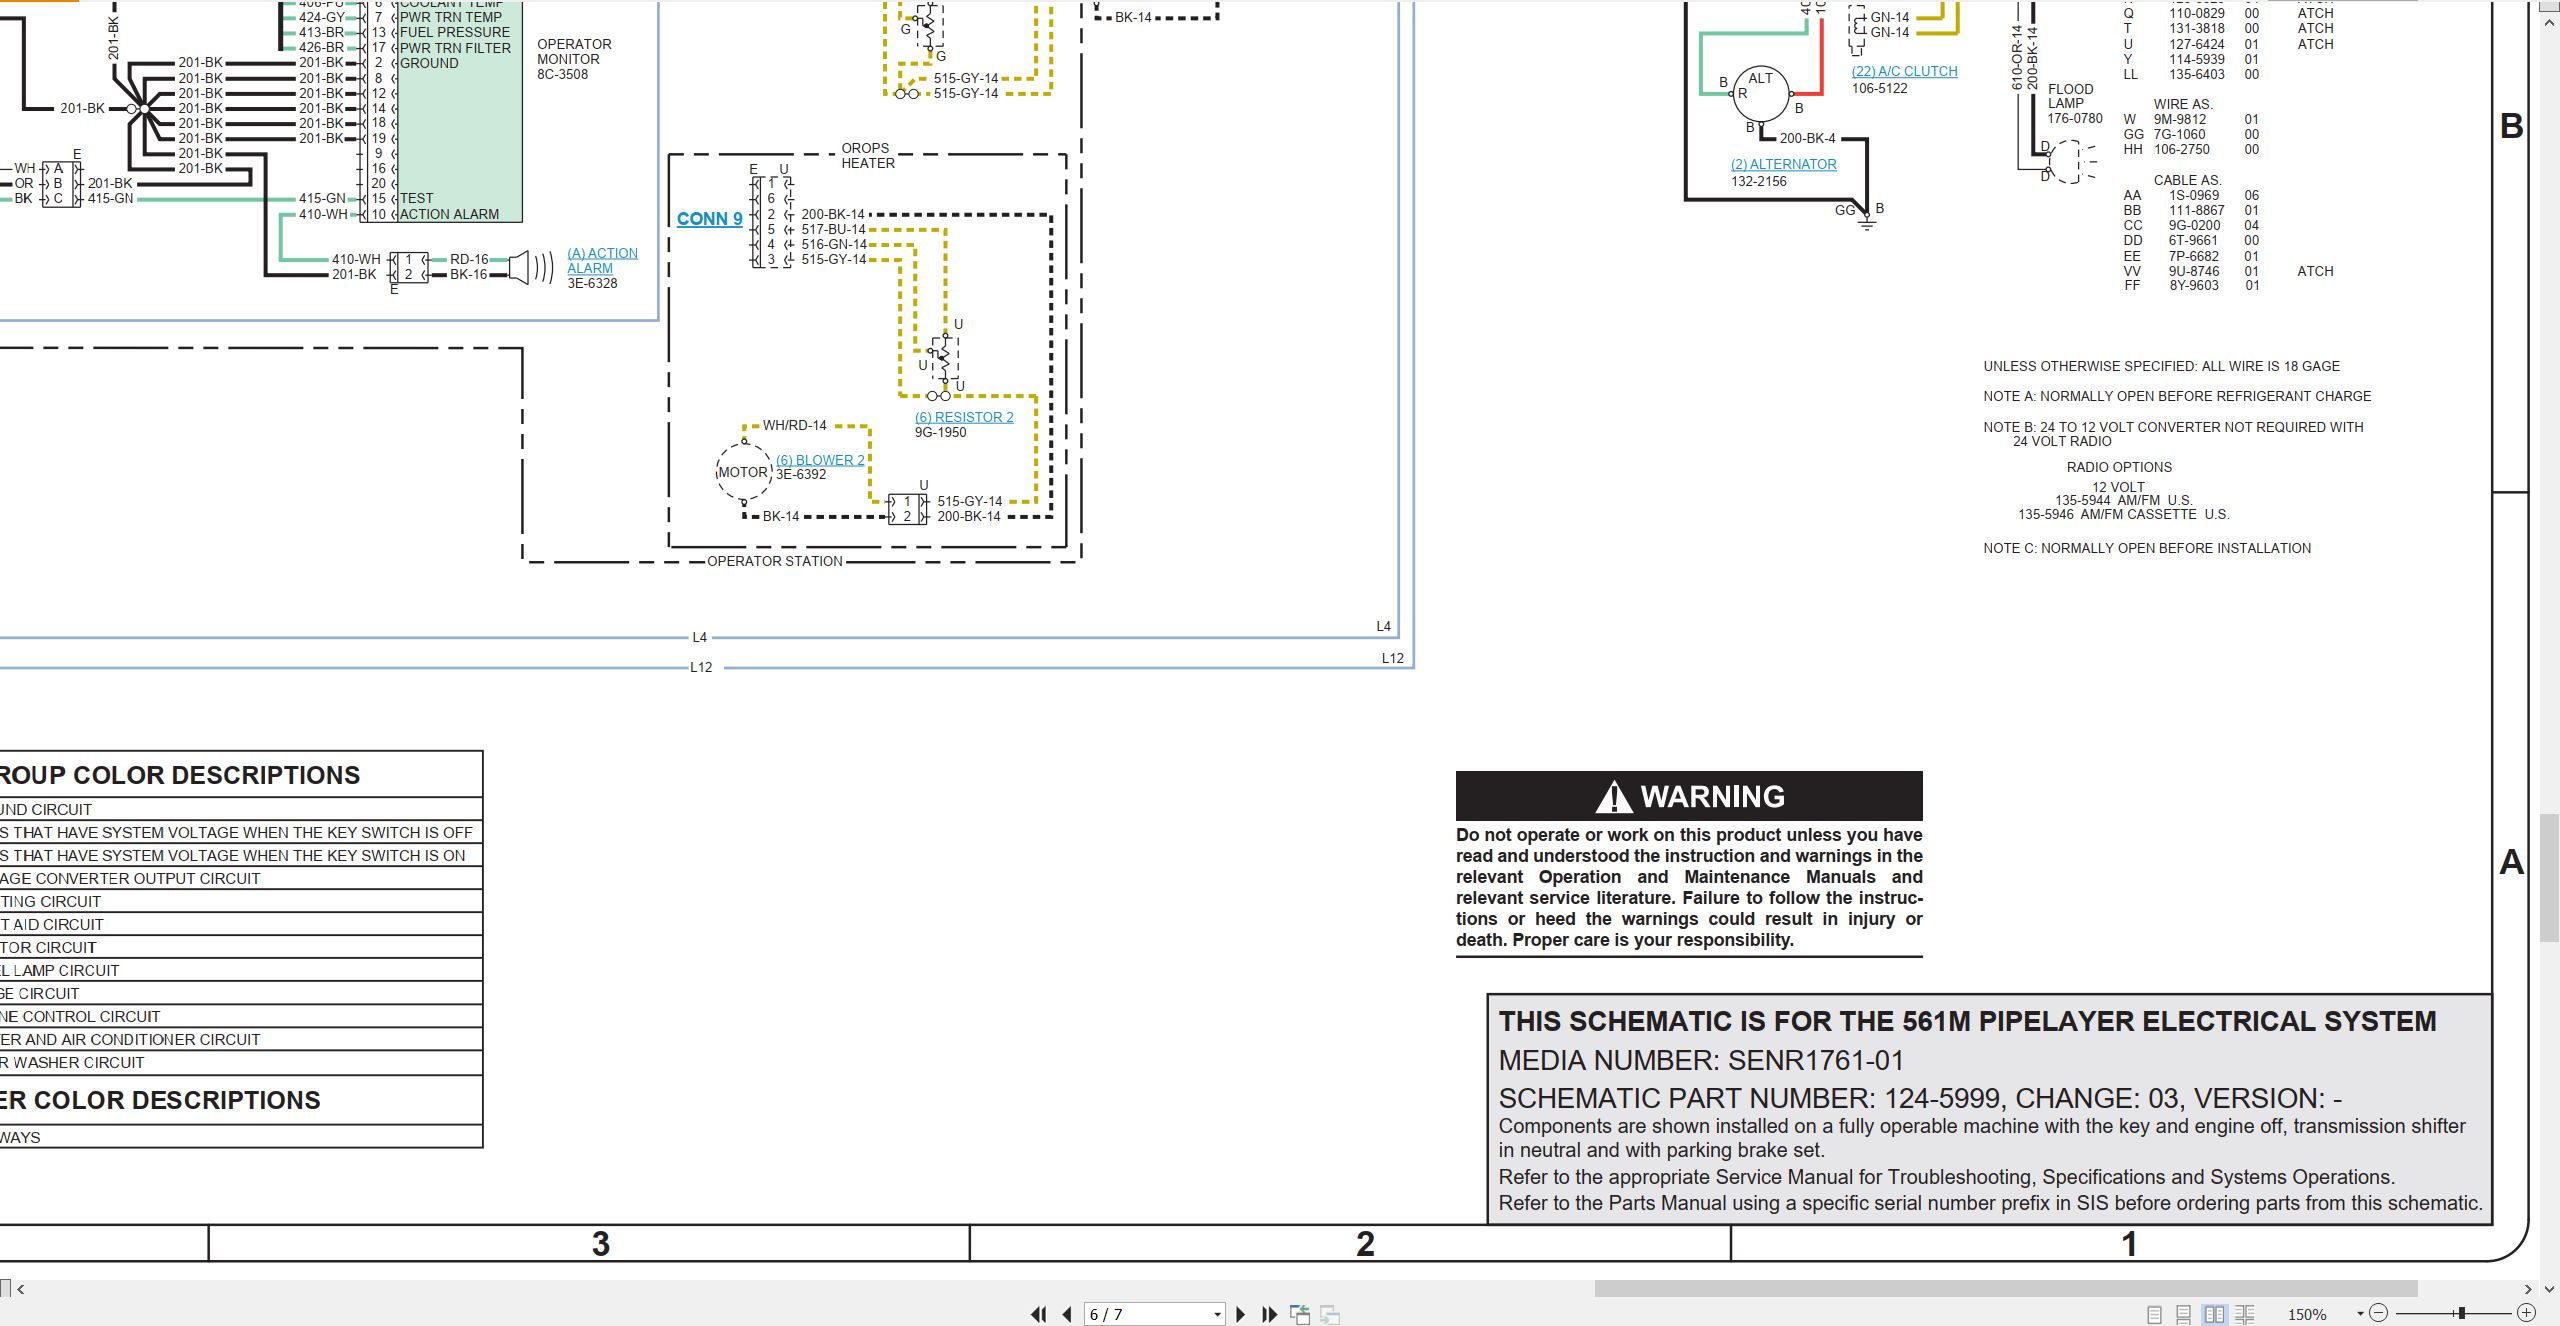
Task: Click the NOTE C installation text
Action: 2147,548
